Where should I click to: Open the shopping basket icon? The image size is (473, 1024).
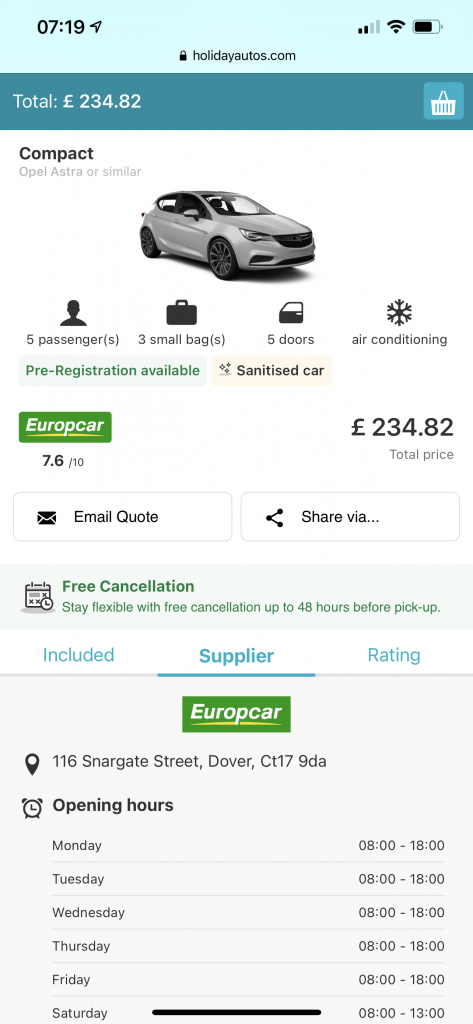pyautogui.click(x=443, y=101)
